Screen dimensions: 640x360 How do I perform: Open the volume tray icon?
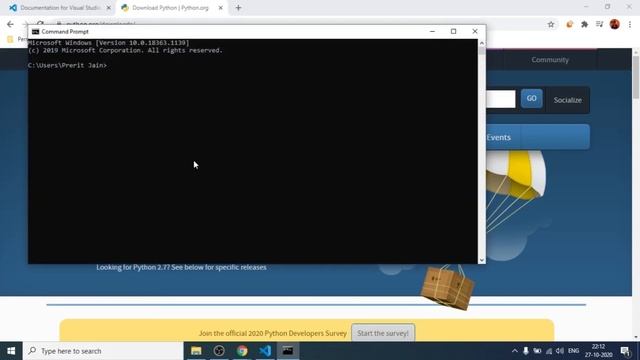[560, 351]
